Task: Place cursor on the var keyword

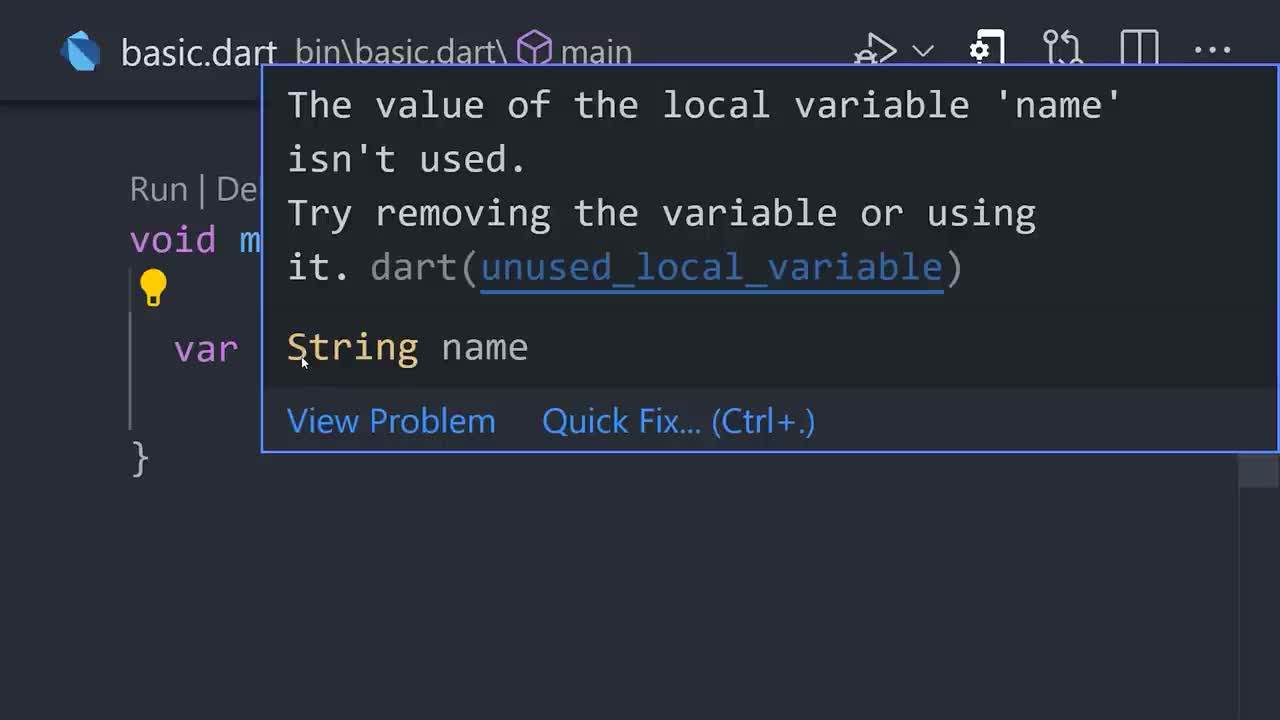Action: coord(206,349)
